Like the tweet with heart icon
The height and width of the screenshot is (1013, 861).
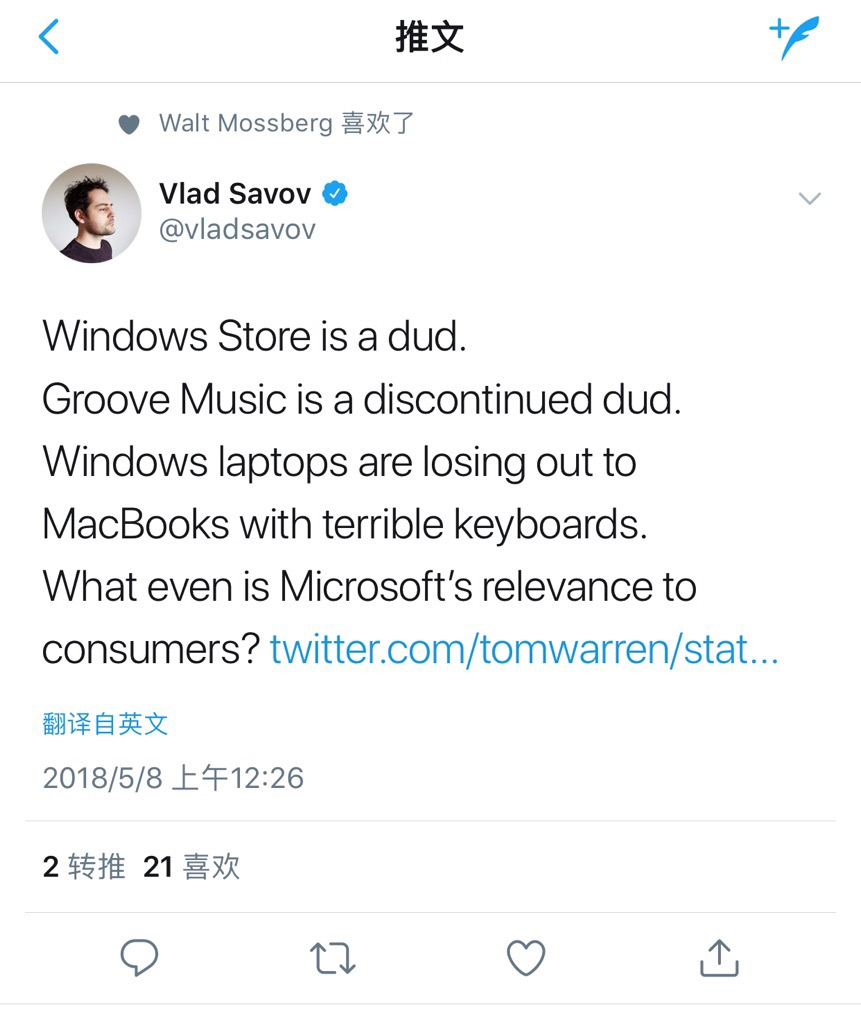(x=526, y=957)
